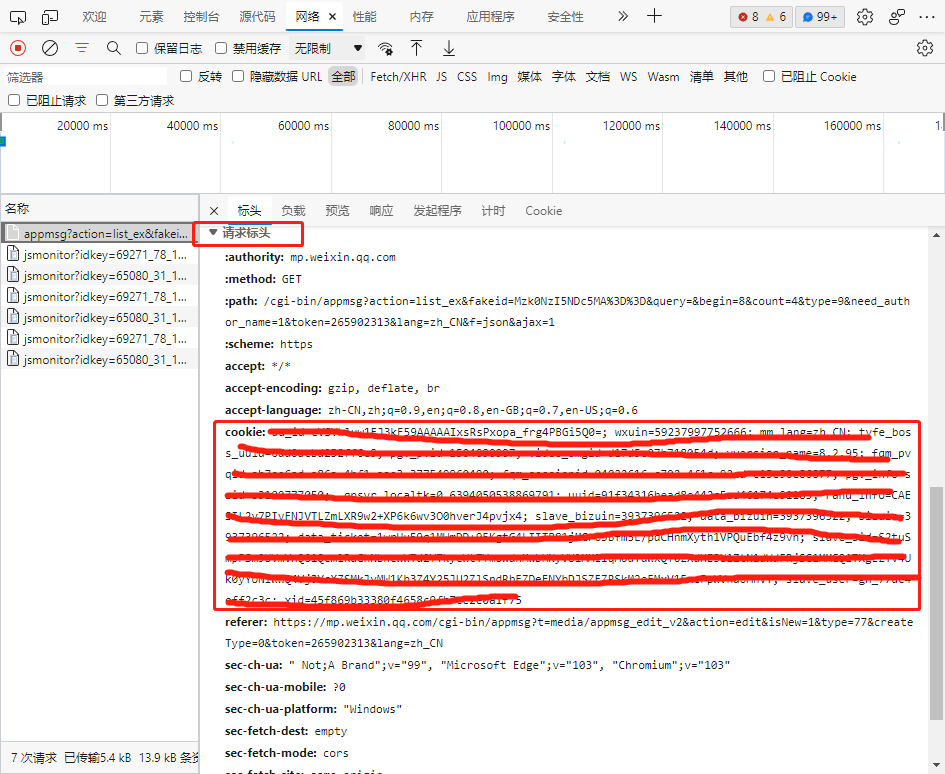
Task: Open DevTools settings gear at top
Action: pyautogui.click(x=865, y=17)
